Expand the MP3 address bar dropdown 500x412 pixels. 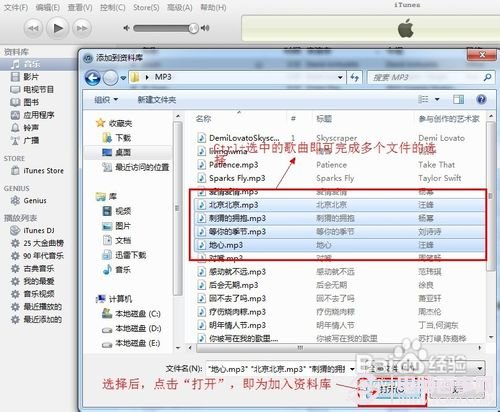pos(340,78)
